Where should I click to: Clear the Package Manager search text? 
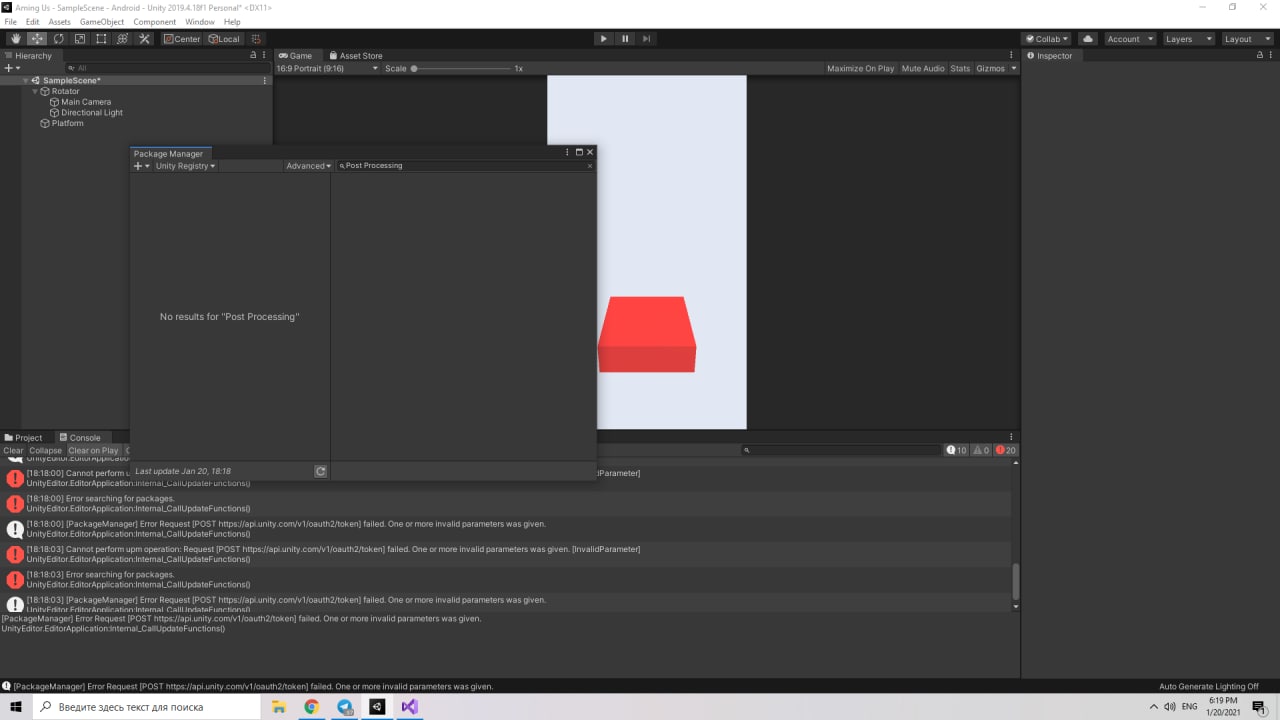[589, 166]
